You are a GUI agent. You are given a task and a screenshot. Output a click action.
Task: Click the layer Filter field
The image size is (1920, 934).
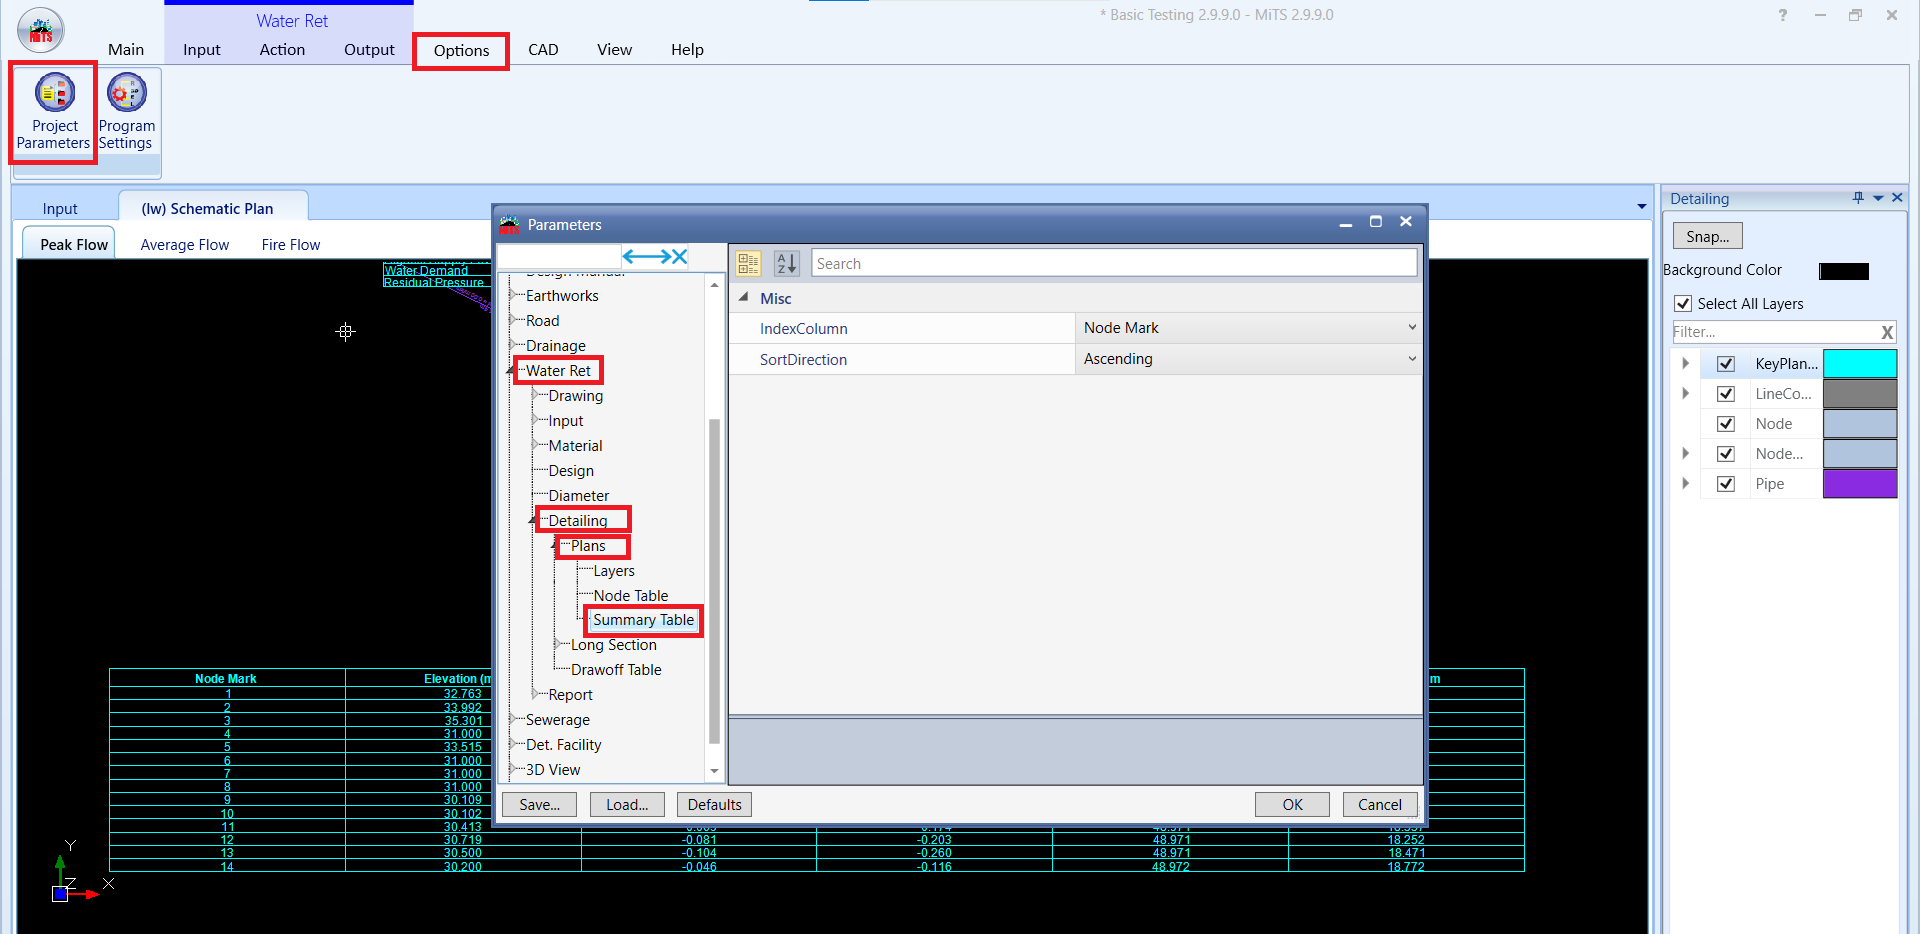click(x=1776, y=332)
